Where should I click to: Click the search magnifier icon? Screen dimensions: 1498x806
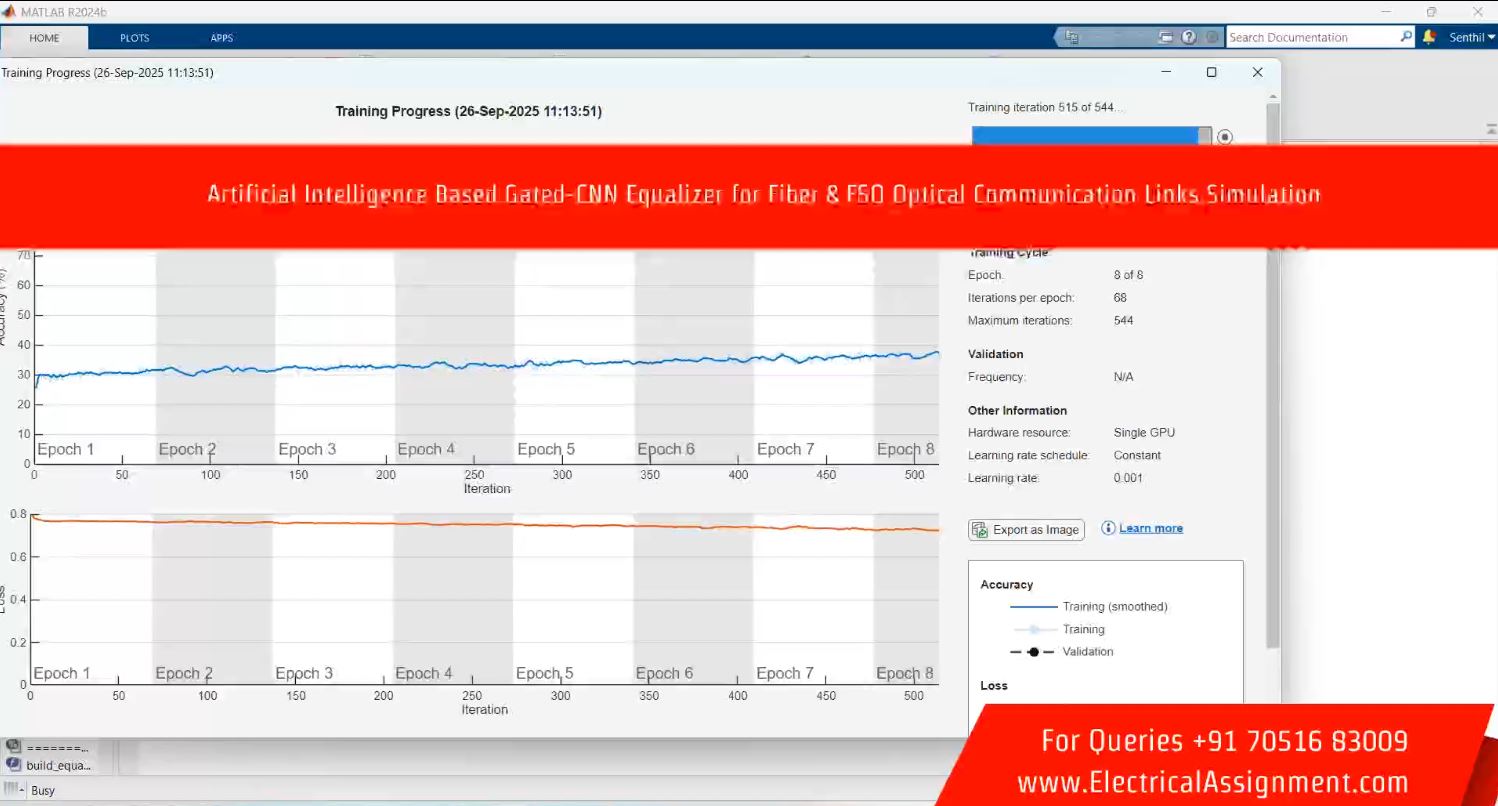(x=1406, y=37)
